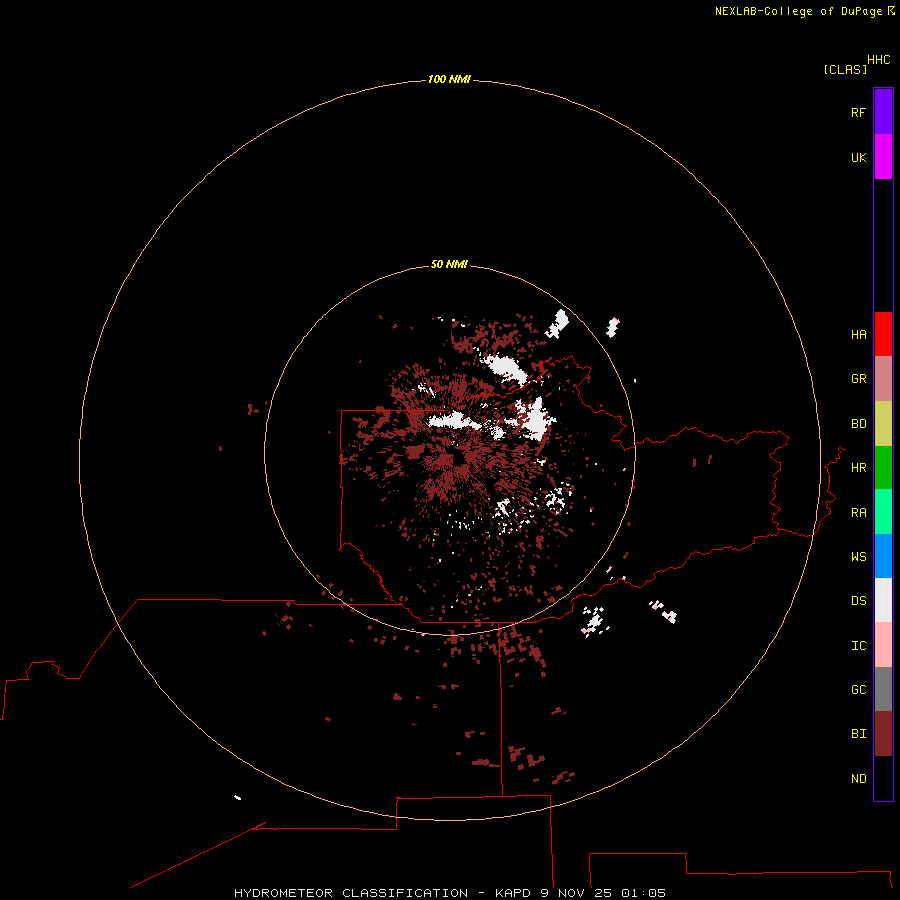
Task: Click the IC pink legend swatch
Action: [883, 645]
